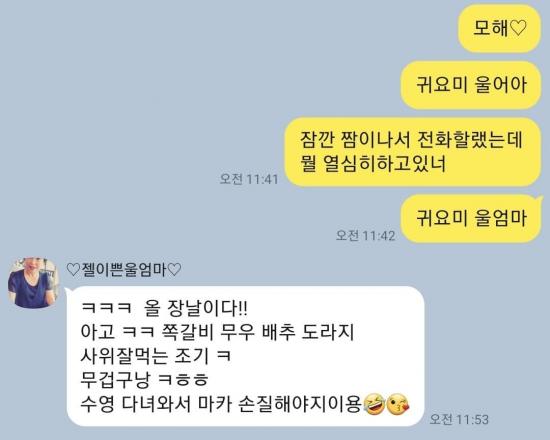Open the sender's profile photo

point(33,283)
